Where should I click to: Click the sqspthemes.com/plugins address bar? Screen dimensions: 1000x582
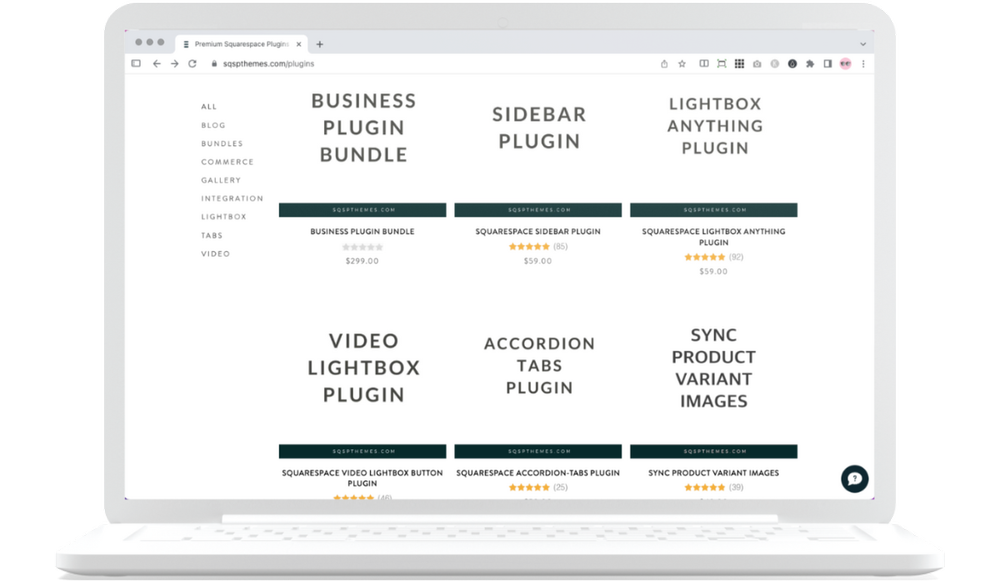click(268, 64)
